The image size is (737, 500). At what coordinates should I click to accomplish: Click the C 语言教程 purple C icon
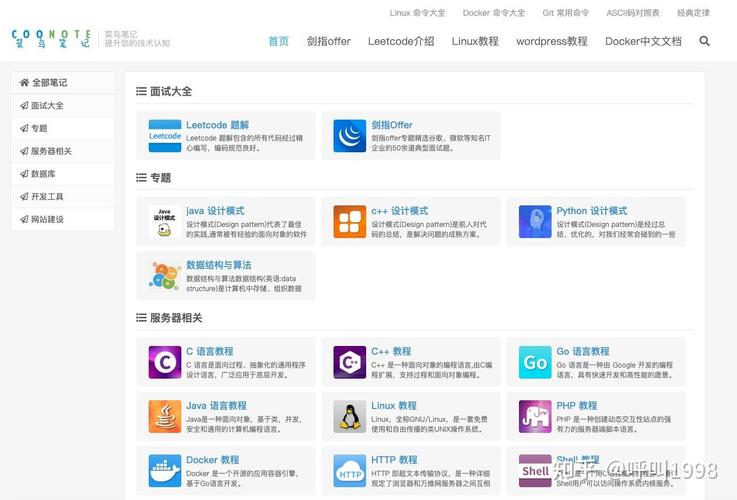(165, 362)
